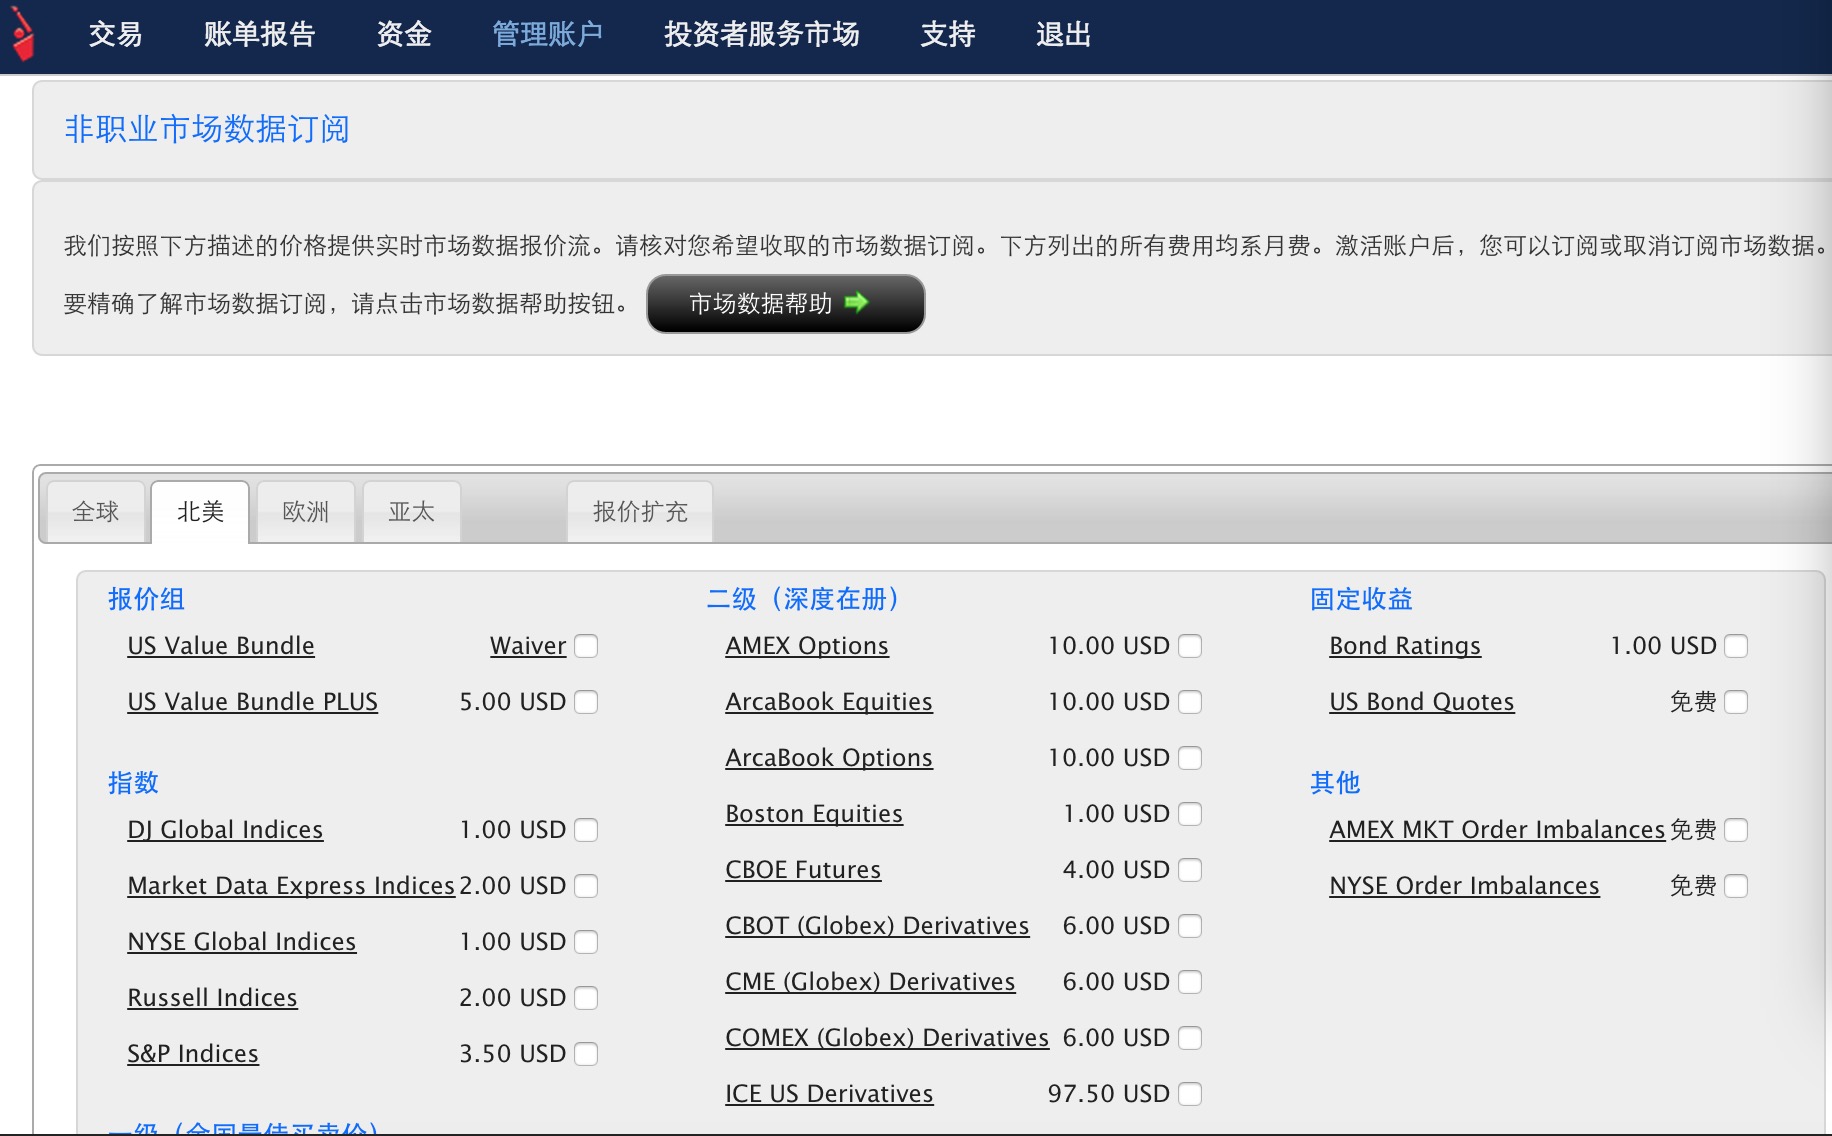Click 退出 to log out
The height and width of the screenshot is (1136, 1832).
pos(1064,35)
